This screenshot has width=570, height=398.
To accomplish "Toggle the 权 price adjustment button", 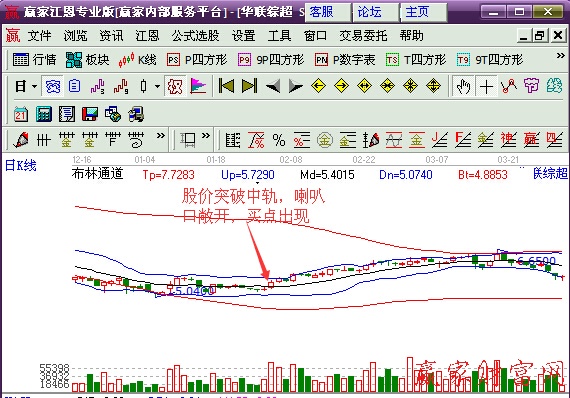I will pyautogui.click(x=175, y=87).
